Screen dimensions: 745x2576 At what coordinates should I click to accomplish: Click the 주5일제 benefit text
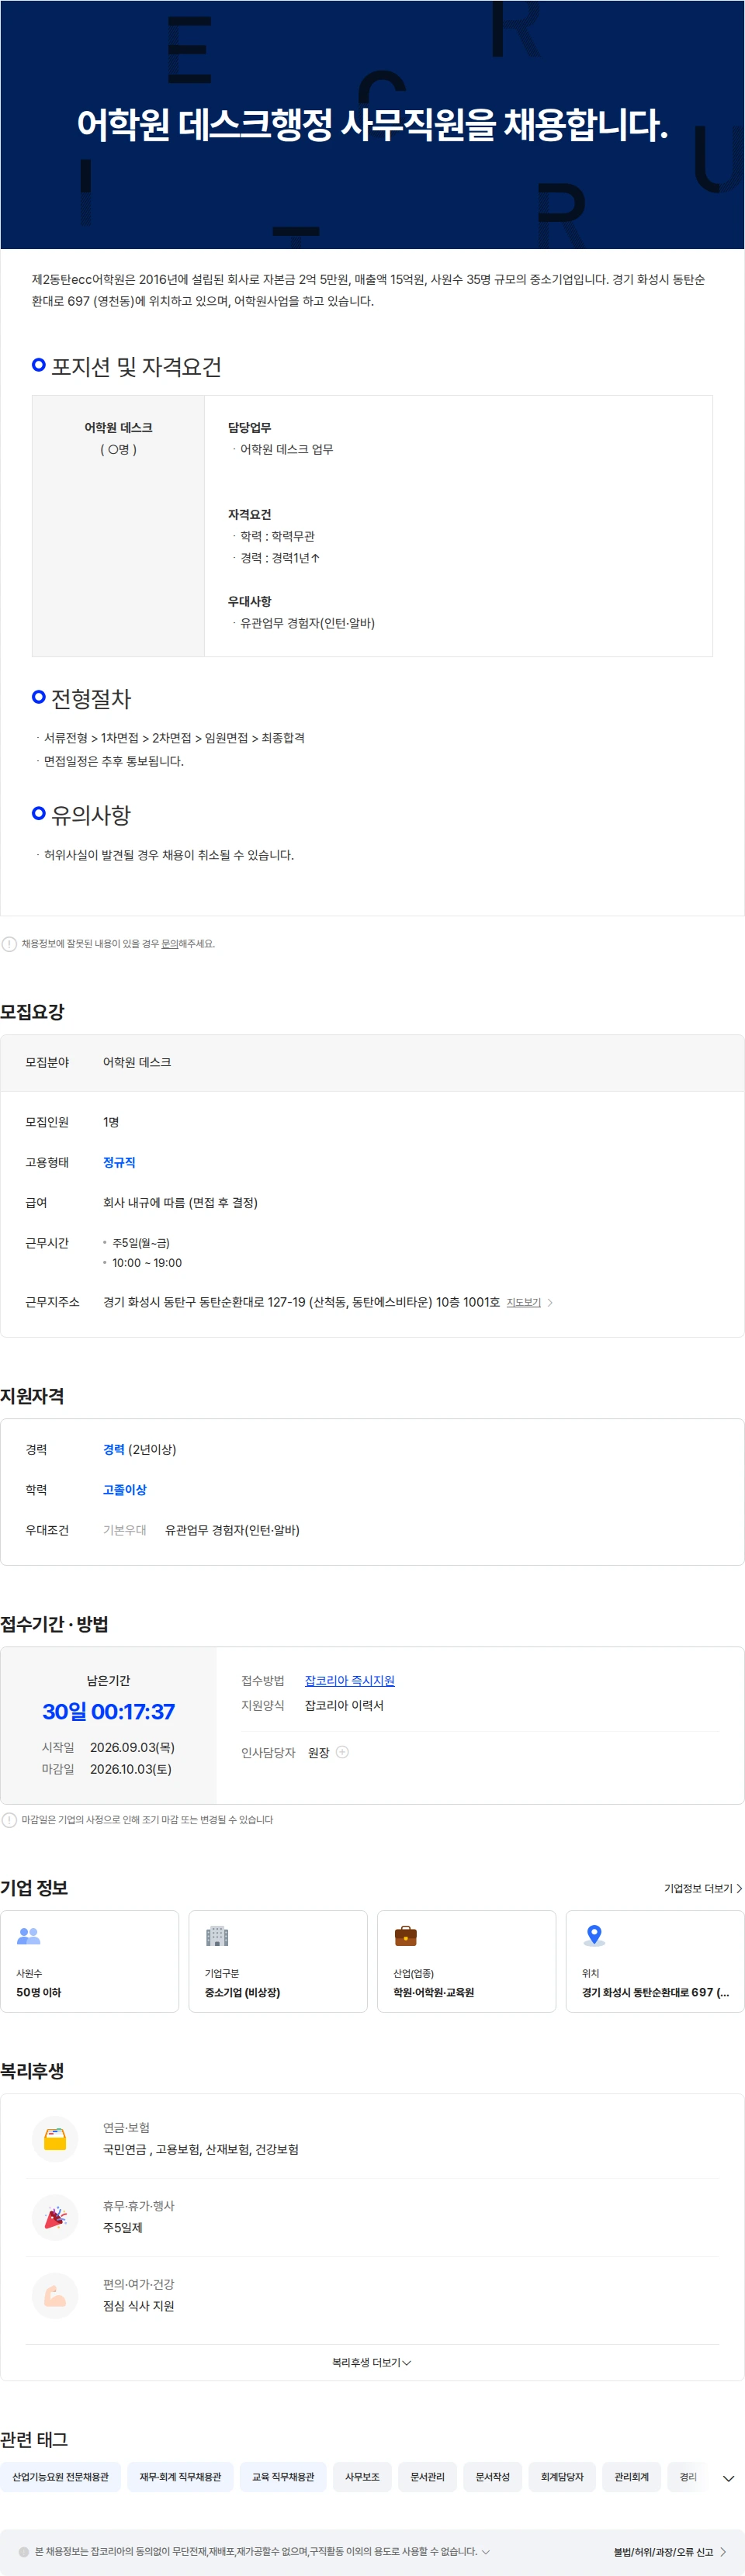click(123, 2227)
